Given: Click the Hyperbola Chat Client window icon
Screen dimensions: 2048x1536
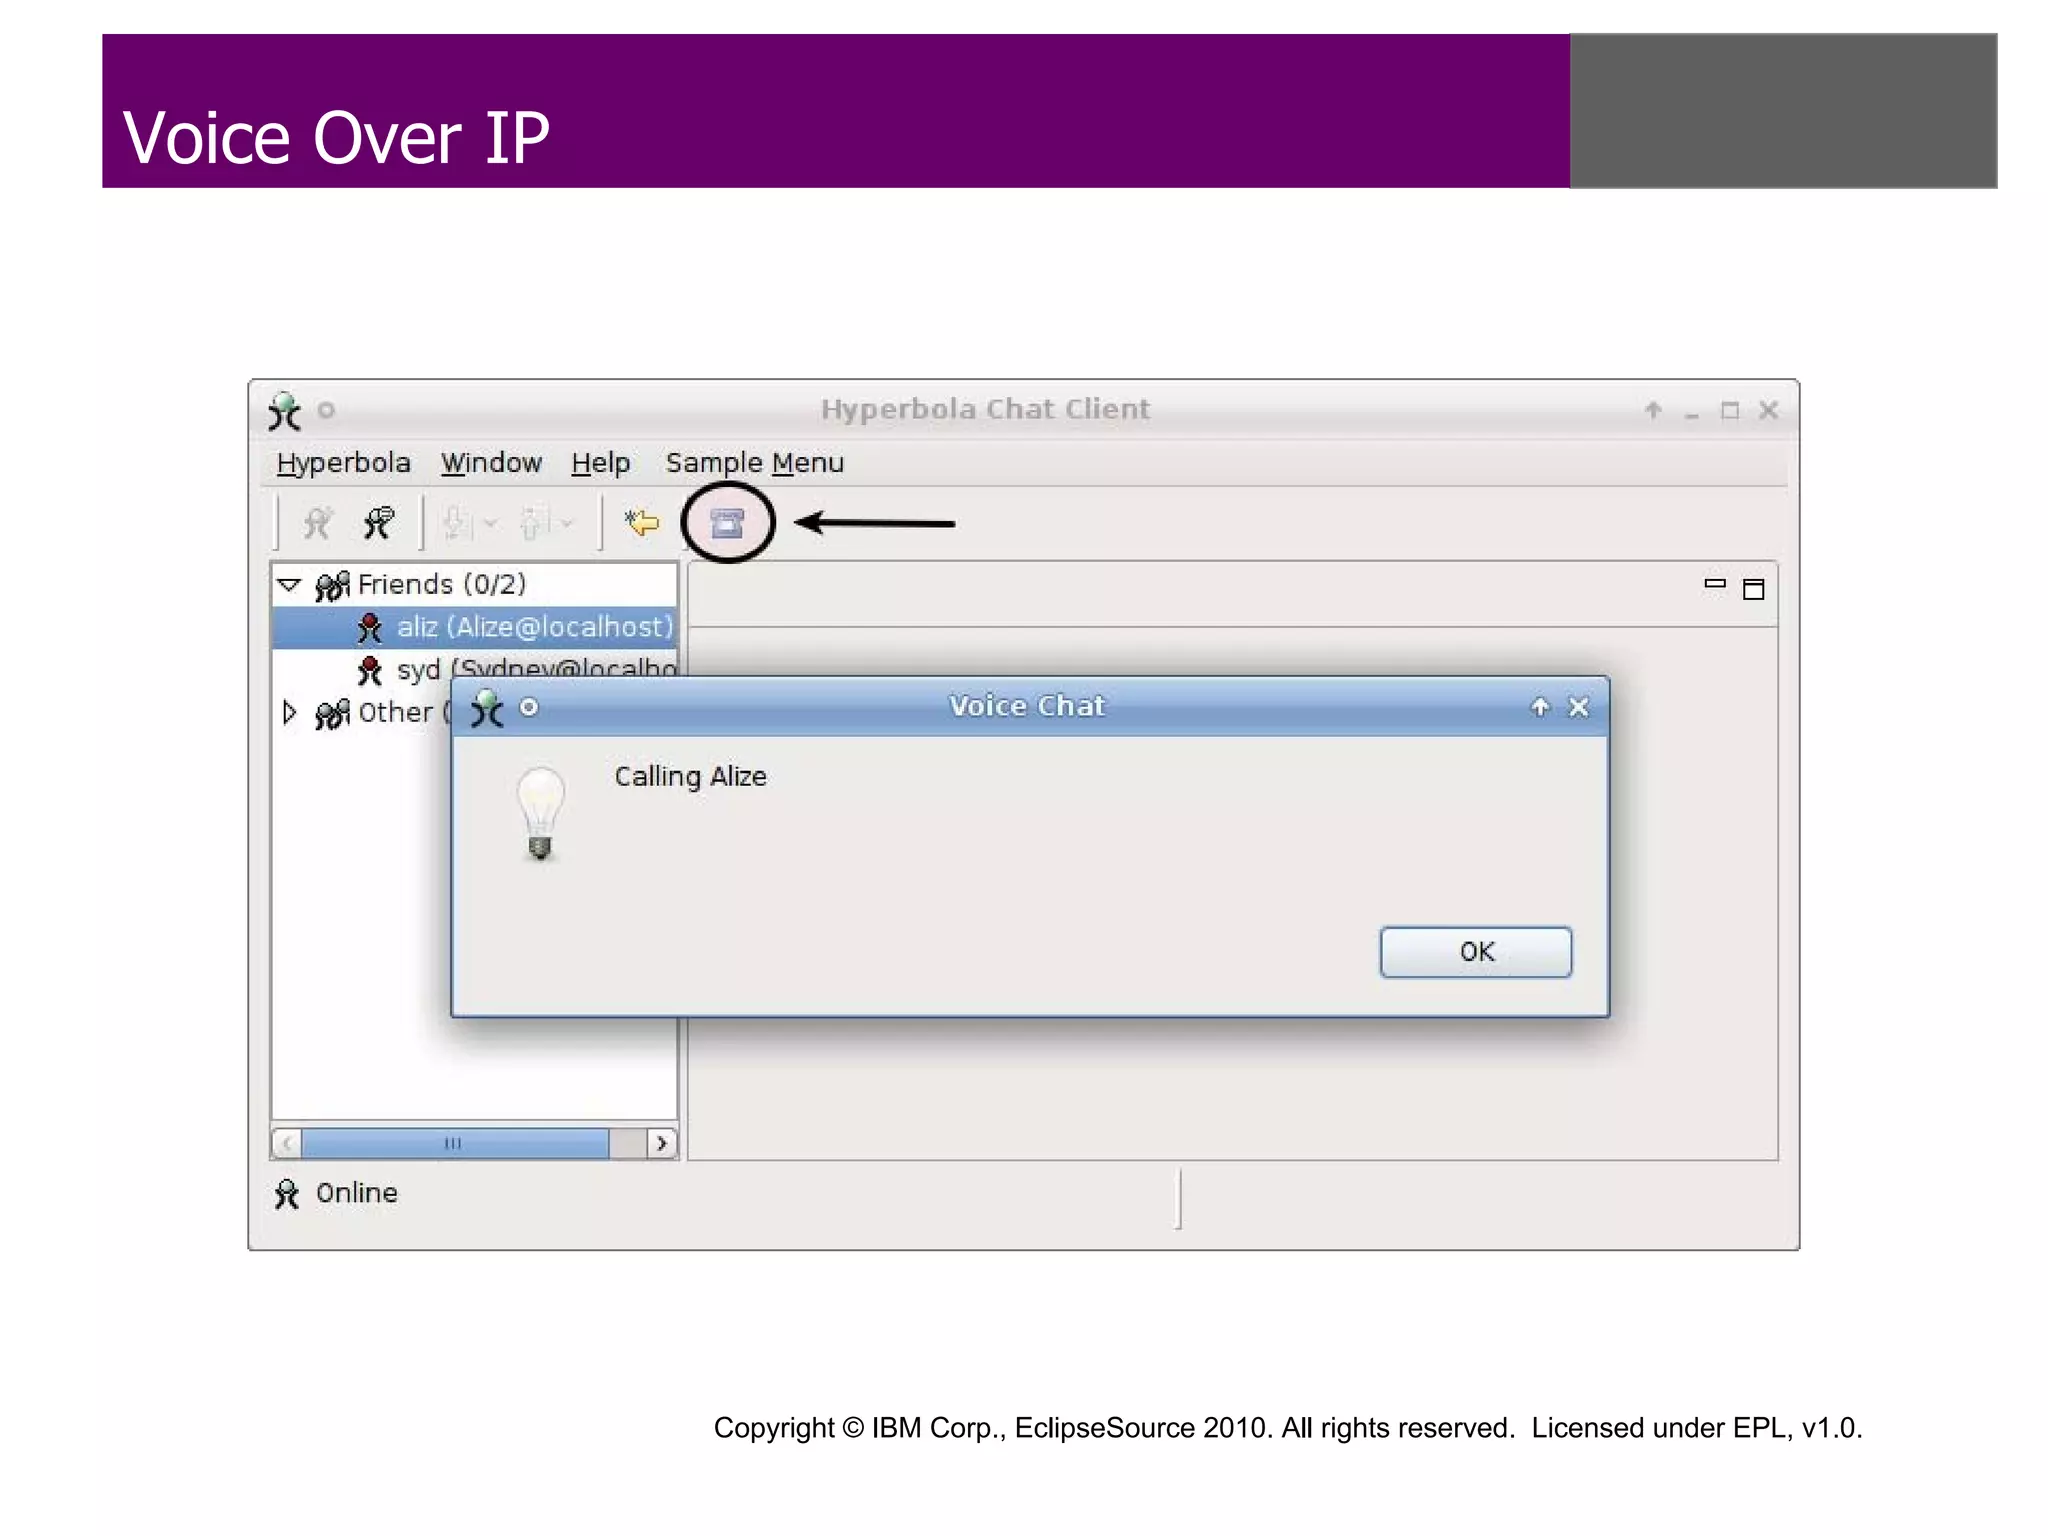Looking at the screenshot, I should coord(284,410).
